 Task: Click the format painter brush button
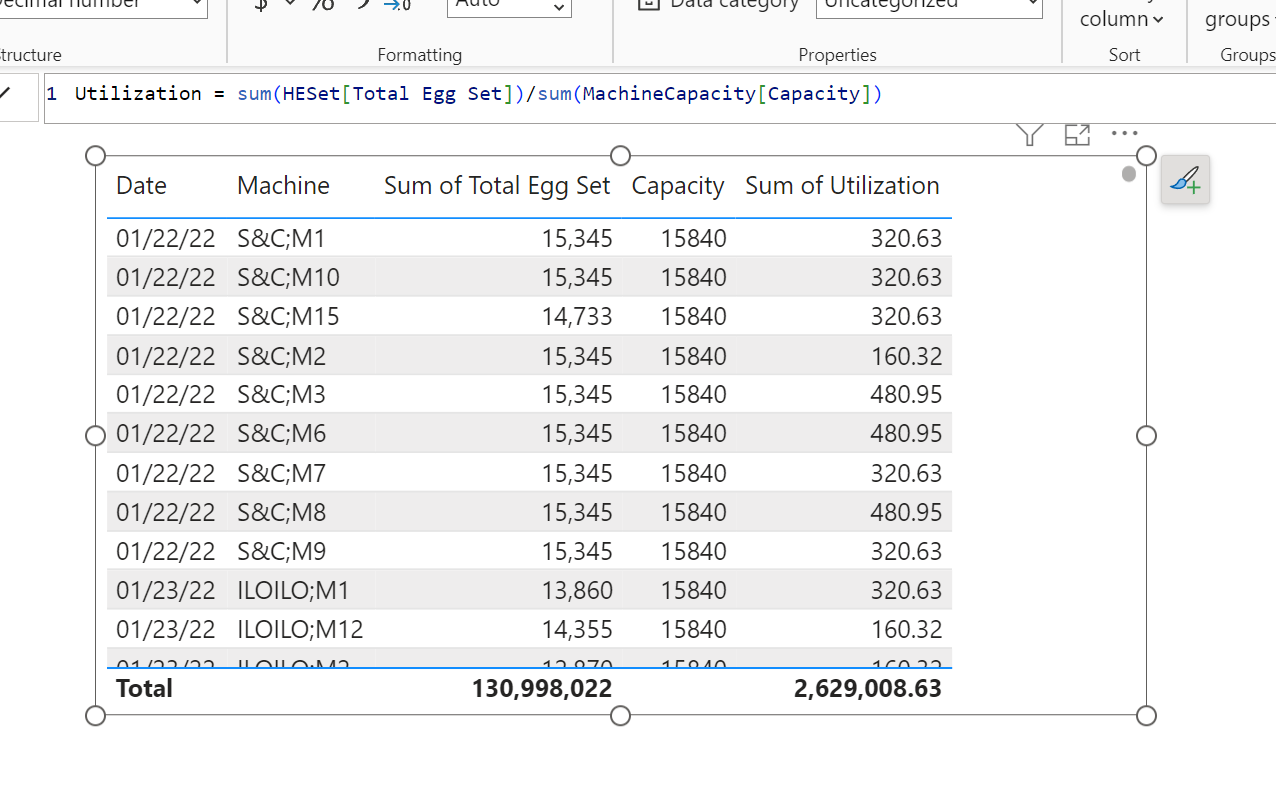[x=1185, y=180]
